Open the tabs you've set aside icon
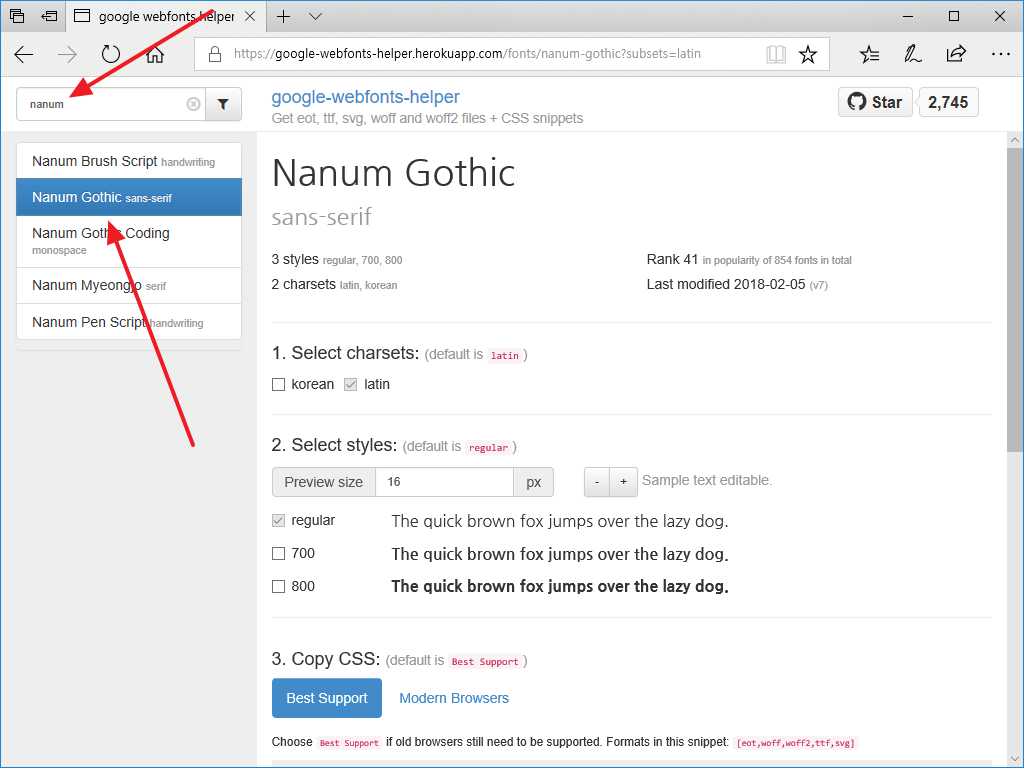Image resolution: width=1024 pixels, height=768 pixels. click(x=17, y=16)
